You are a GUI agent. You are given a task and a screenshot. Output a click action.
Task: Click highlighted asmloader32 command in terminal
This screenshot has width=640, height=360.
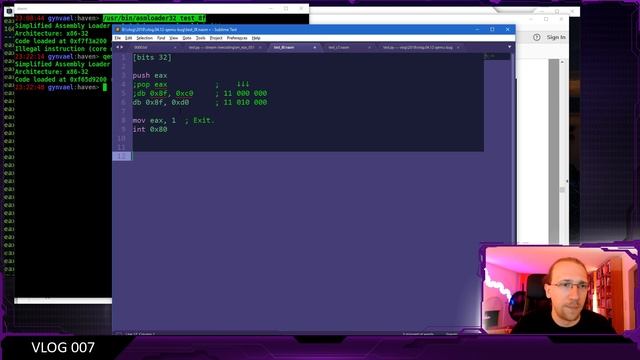point(154,18)
